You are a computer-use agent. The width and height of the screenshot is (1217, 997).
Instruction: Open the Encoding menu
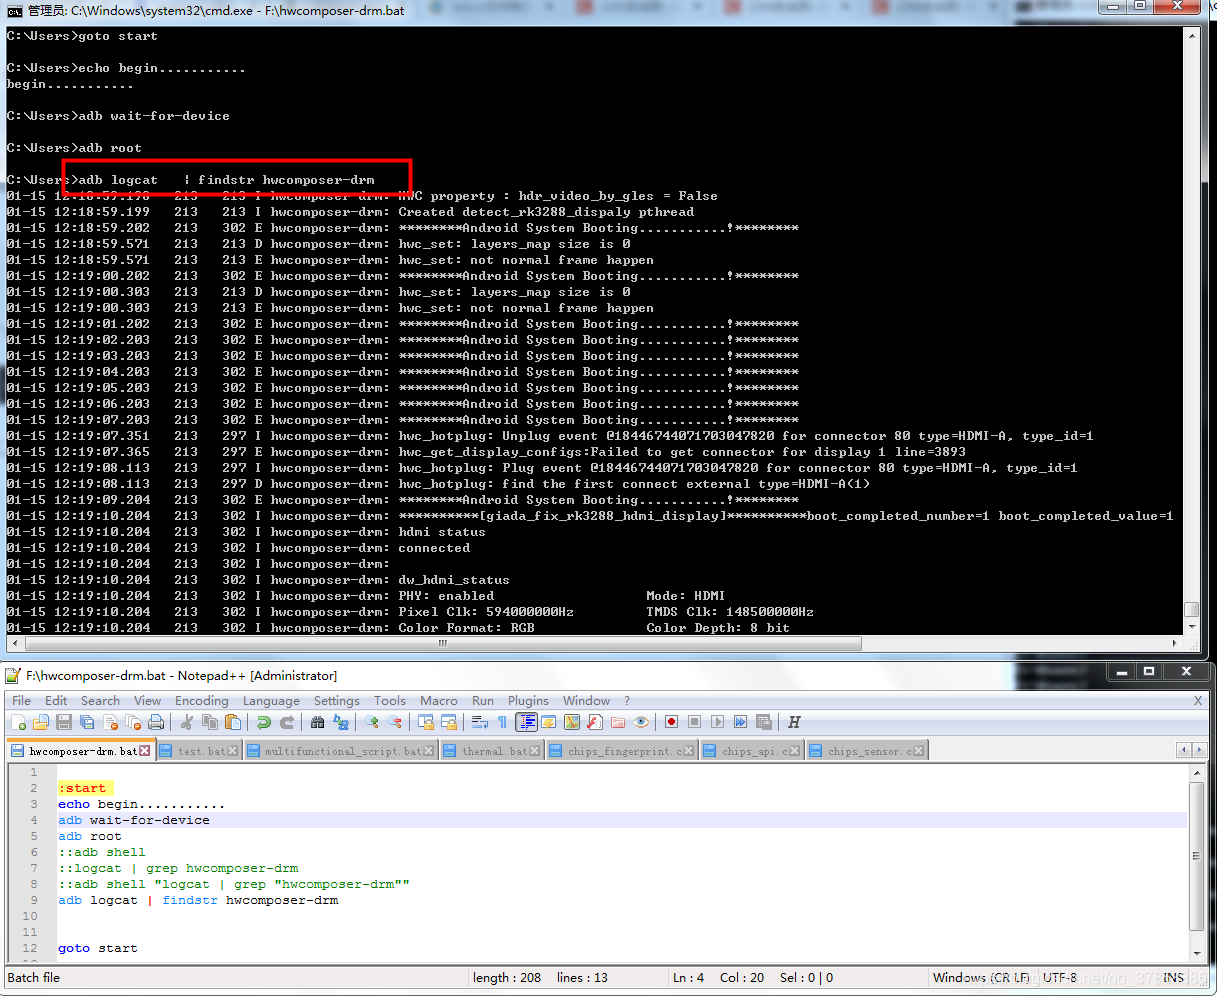click(202, 701)
